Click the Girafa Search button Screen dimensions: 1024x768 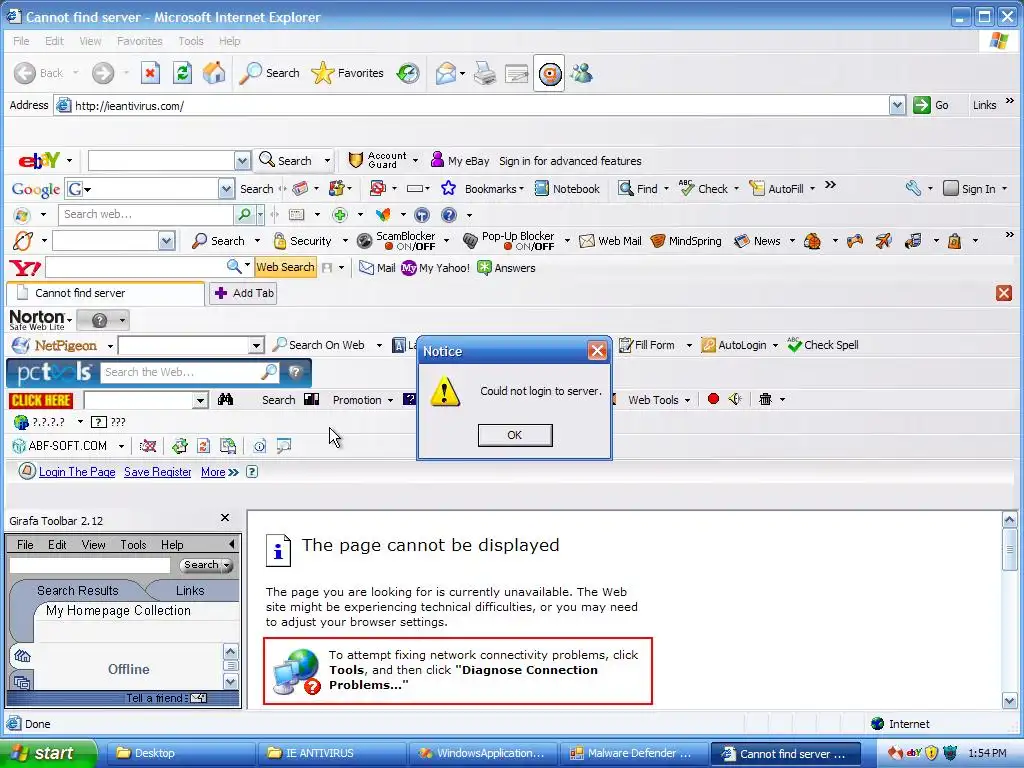click(206, 565)
